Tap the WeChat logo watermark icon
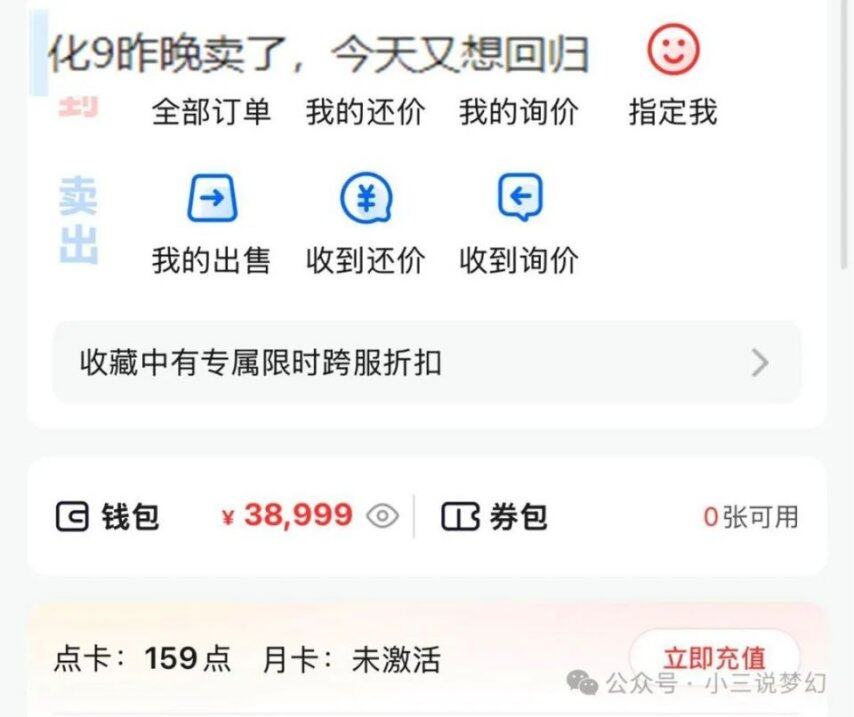Image resolution: width=854 pixels, height=717 pixels. (582, 683)
